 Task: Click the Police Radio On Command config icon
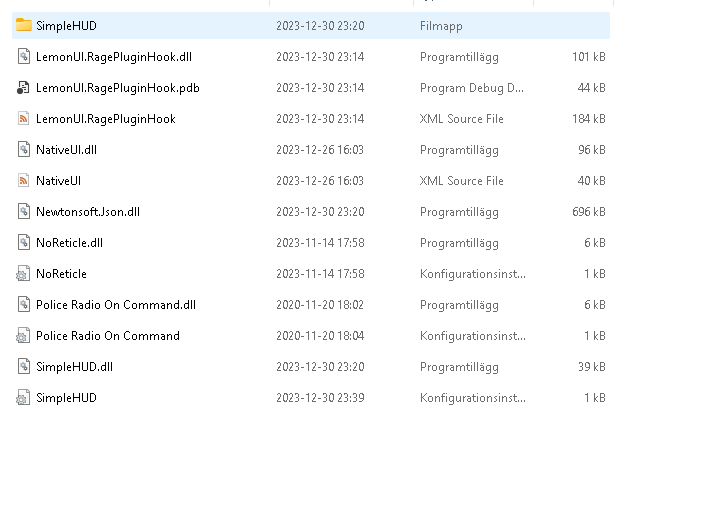click(x=24, y=336)
